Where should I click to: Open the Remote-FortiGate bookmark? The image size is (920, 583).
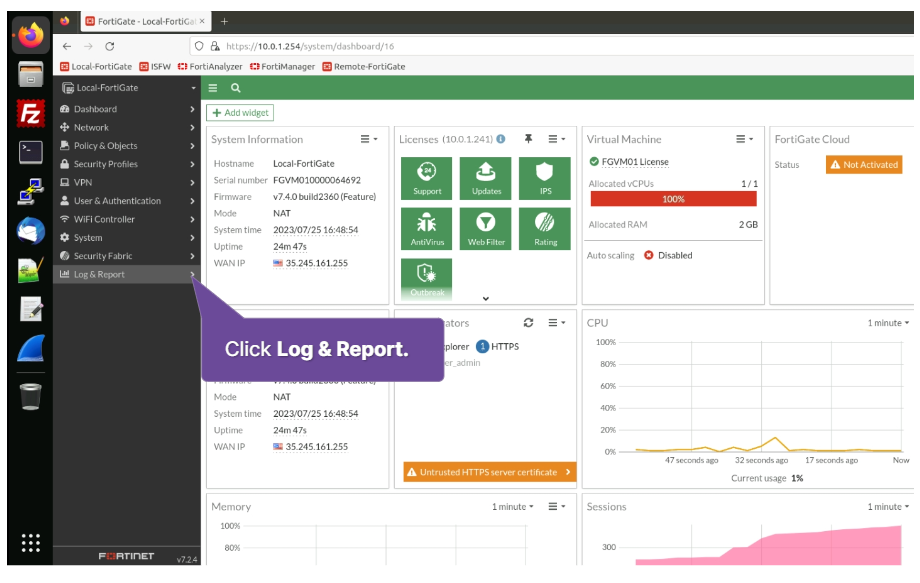click(364, 66)
